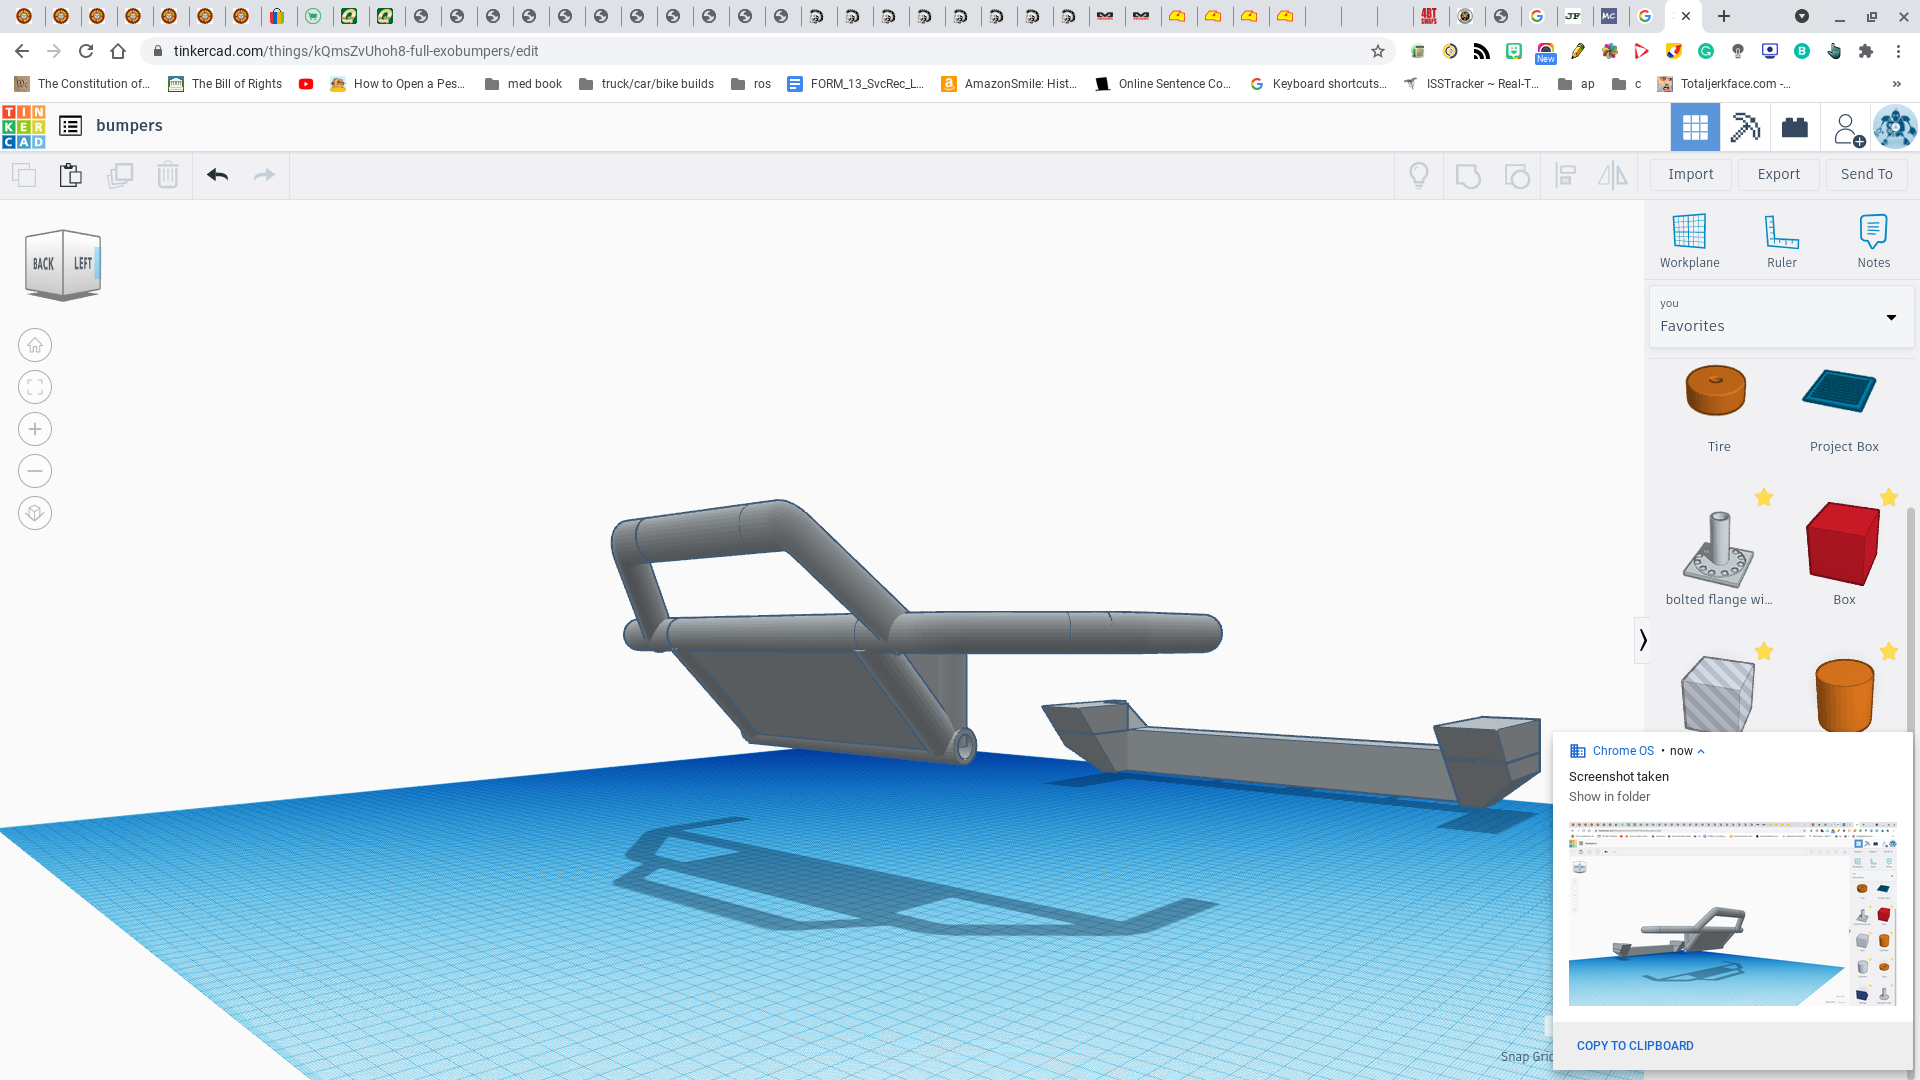Open the Extensions puzzle icon

click(x=1866, y=51)
